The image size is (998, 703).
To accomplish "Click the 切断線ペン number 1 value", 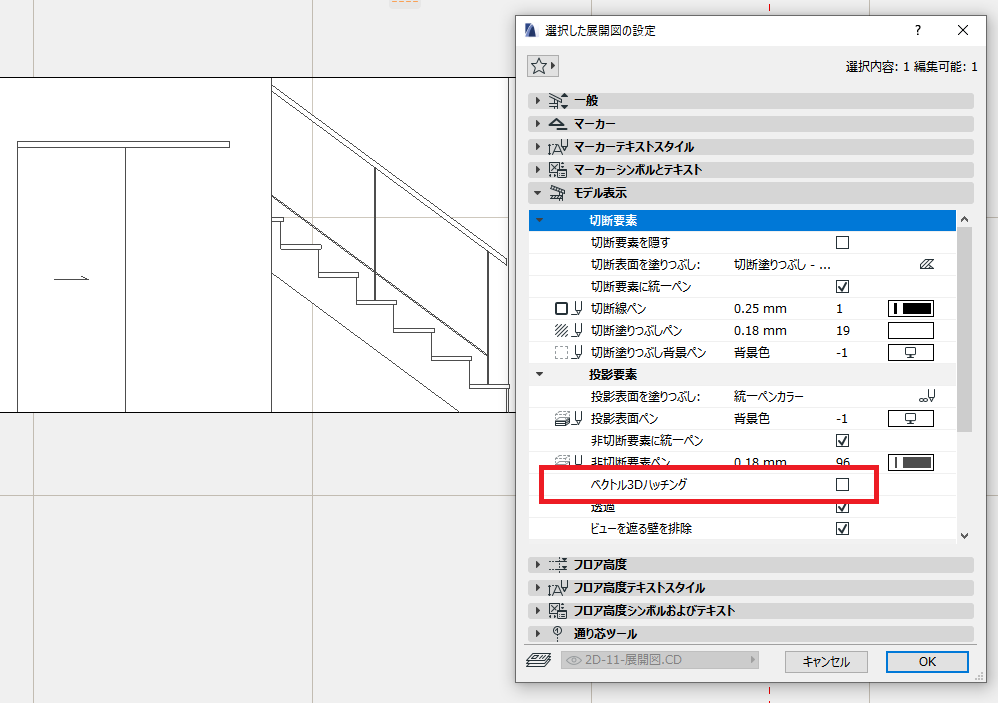I will pyautogui.click(x=839, y=309).
